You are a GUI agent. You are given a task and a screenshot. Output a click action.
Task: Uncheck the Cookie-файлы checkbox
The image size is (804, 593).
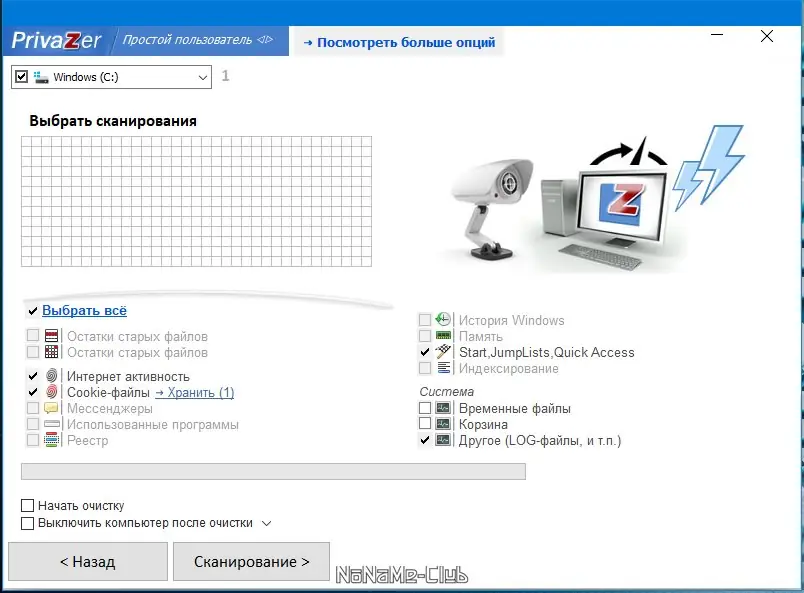(33, 392)
